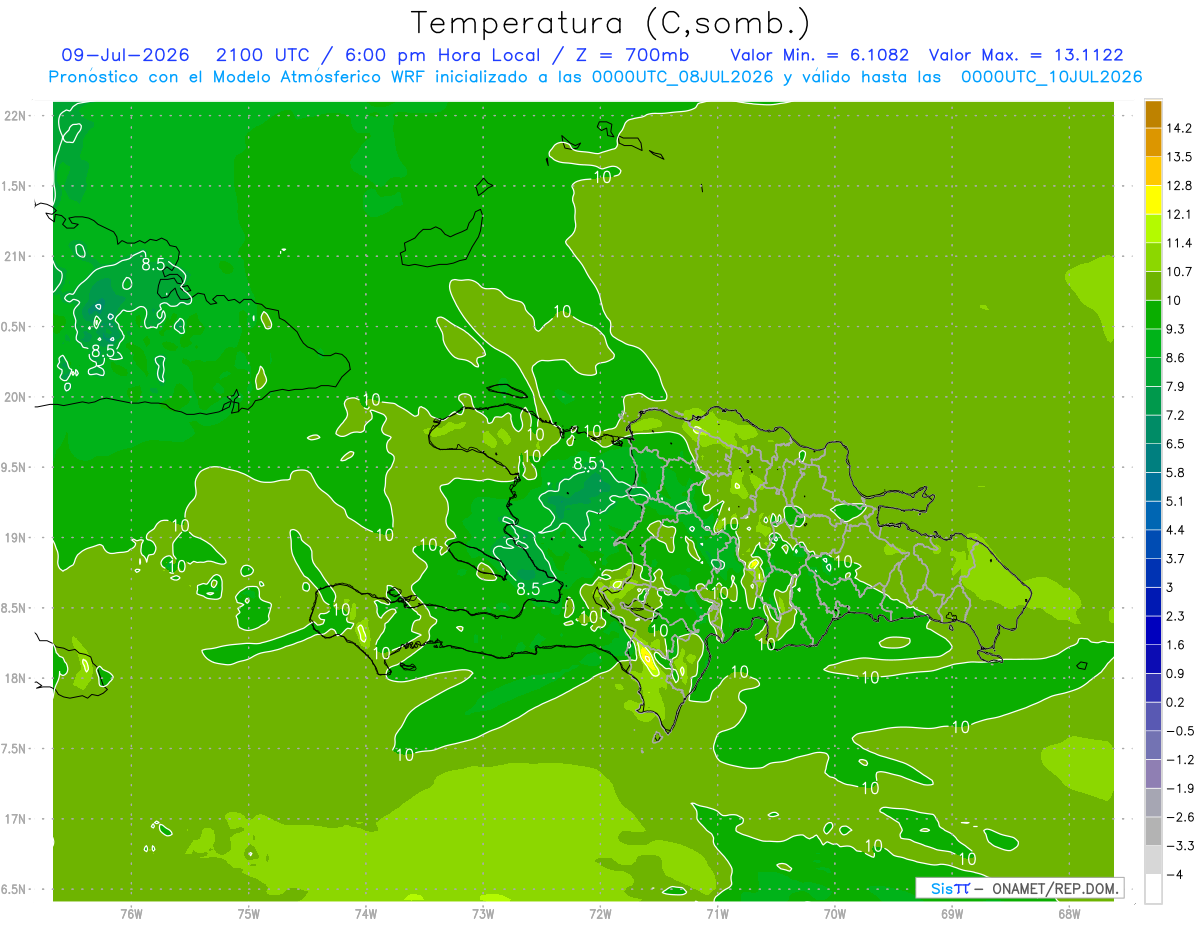Click the title 'Temperatura (C,somb.)'
Image resolution: width=1200 pixels, height=927 pixels.
610,22
